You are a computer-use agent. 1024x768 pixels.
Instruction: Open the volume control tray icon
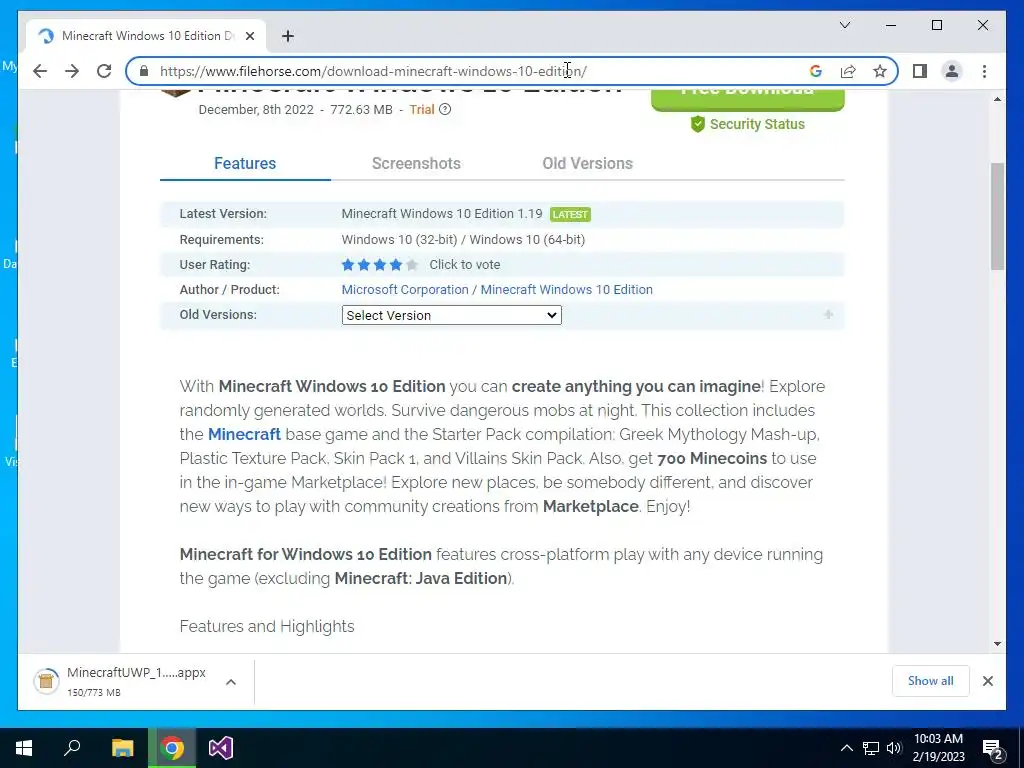coord(893,748)
